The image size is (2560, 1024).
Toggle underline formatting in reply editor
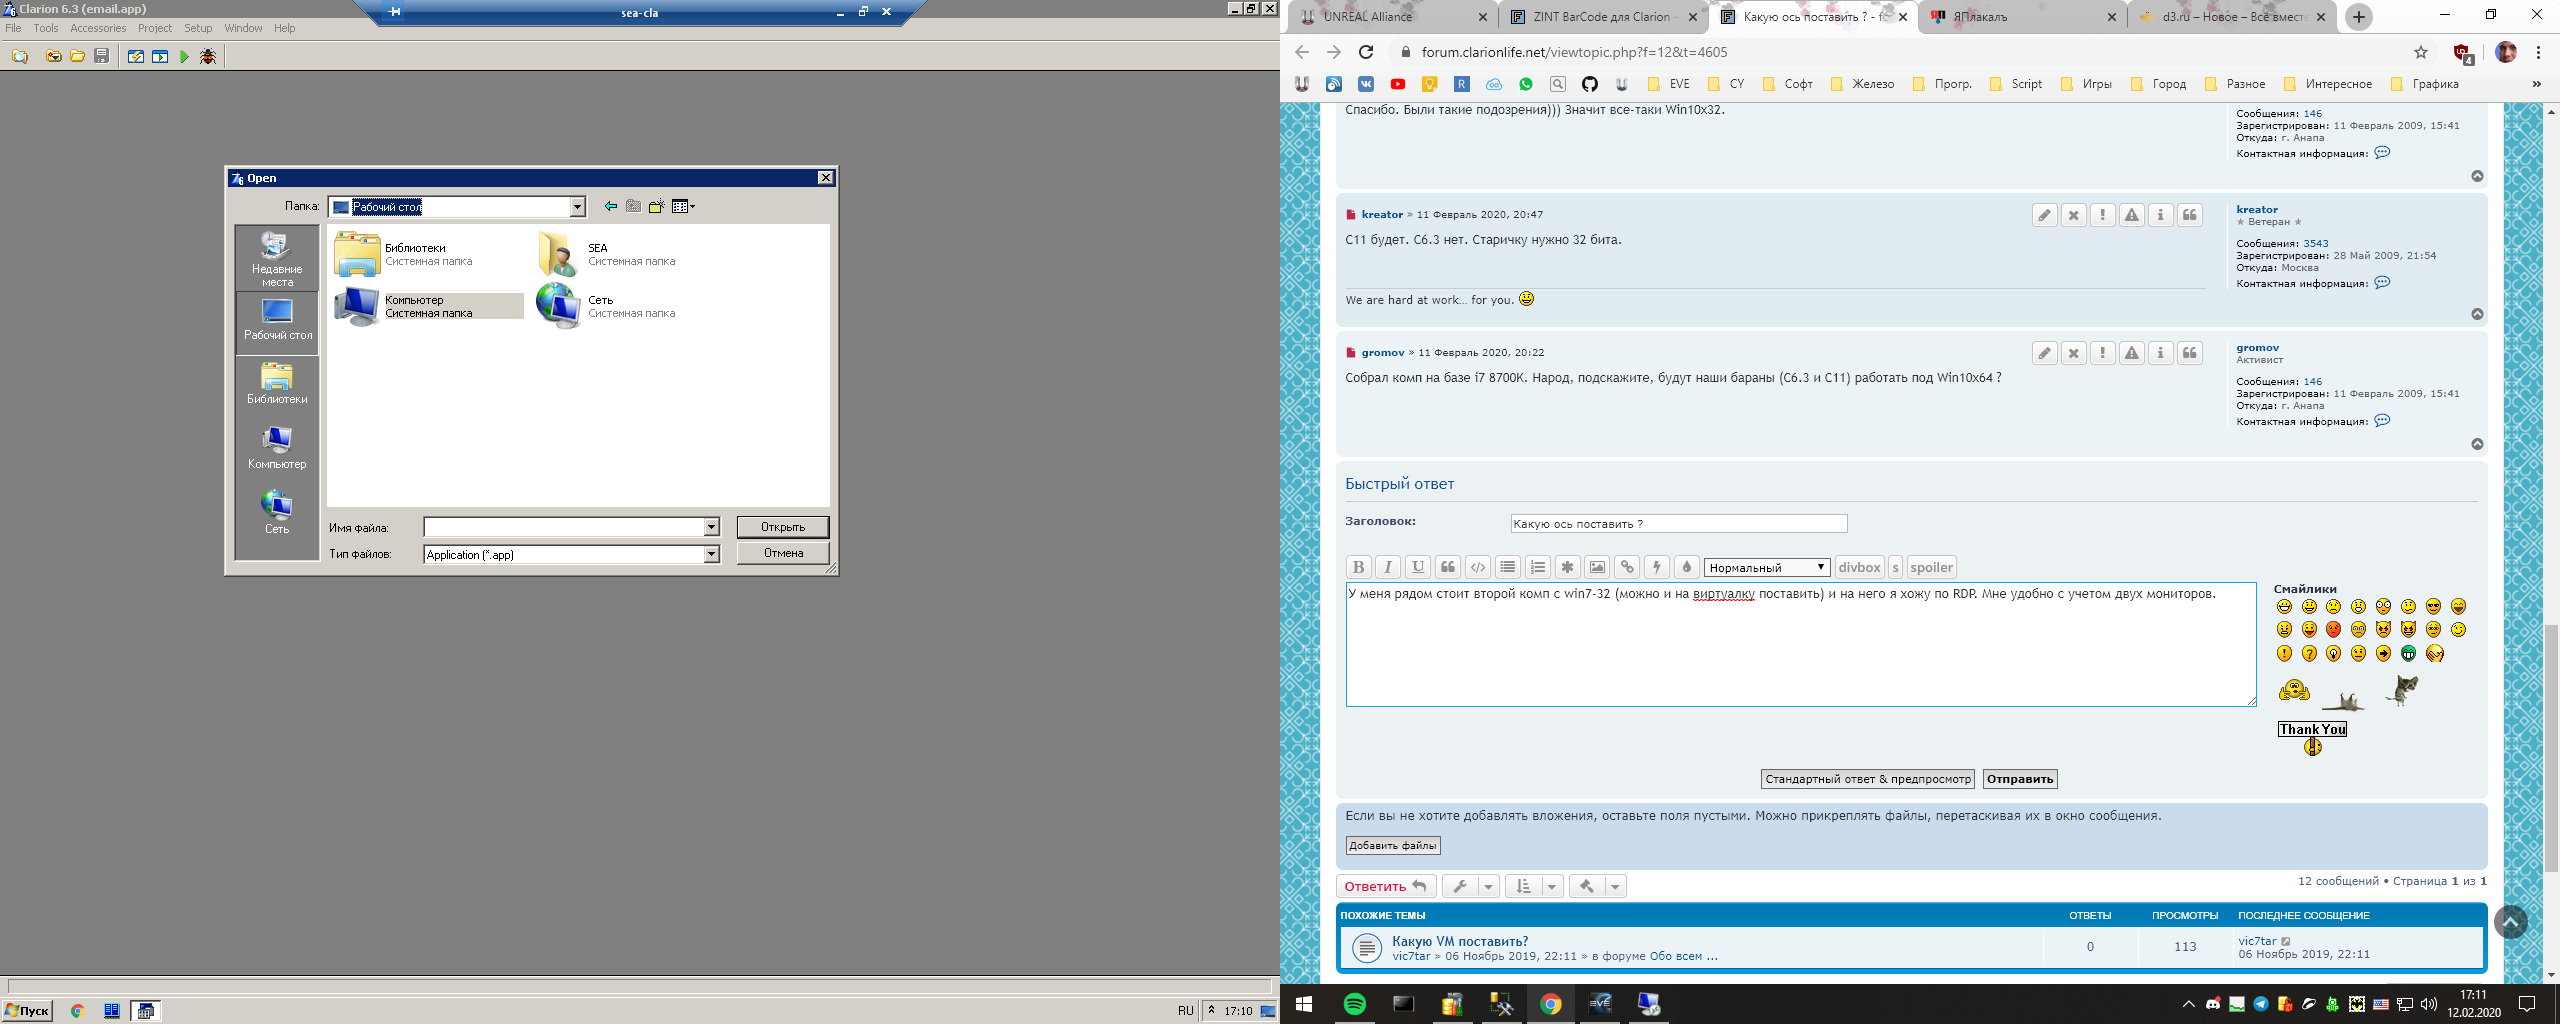pos(1417,567)
